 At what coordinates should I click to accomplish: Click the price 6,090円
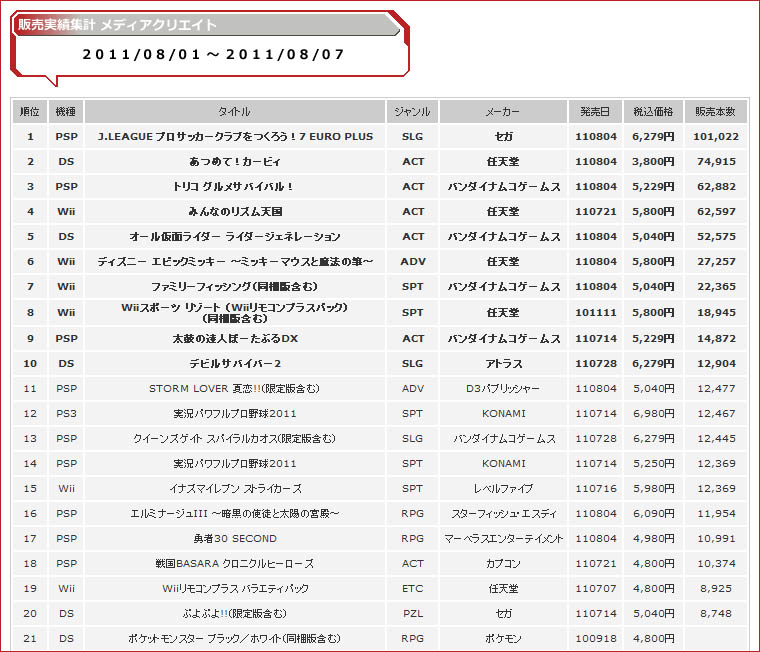click(653, 514)
